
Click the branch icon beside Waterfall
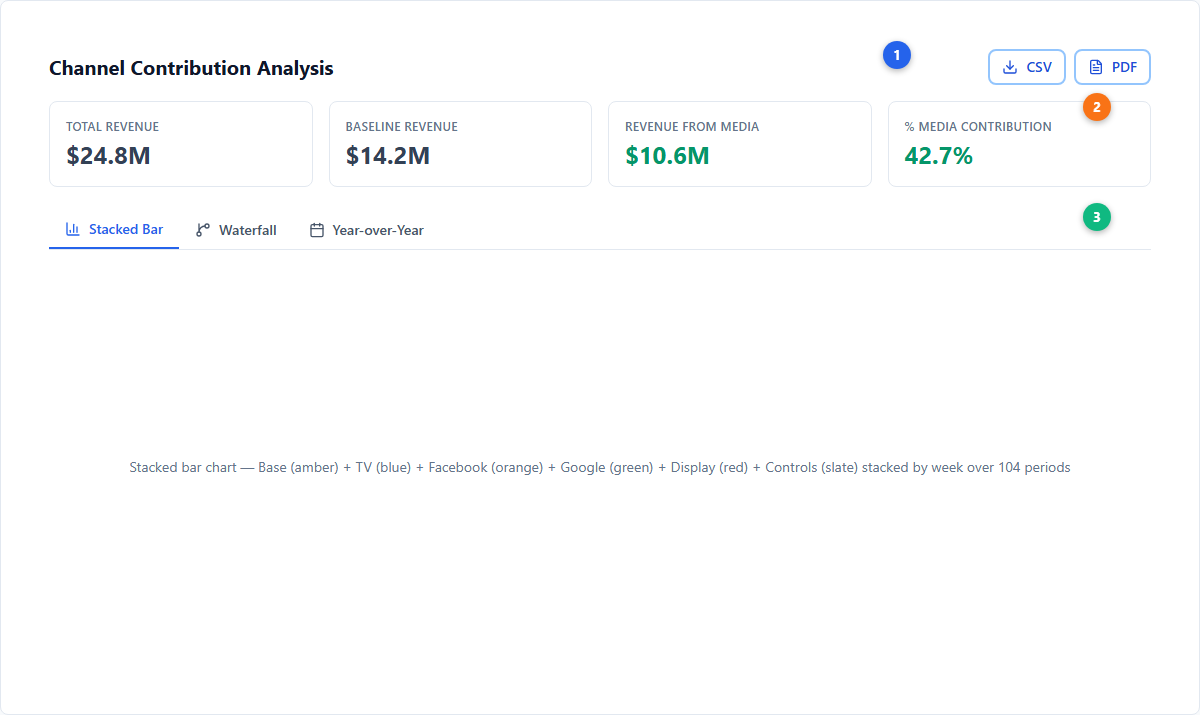click(203, 230)
